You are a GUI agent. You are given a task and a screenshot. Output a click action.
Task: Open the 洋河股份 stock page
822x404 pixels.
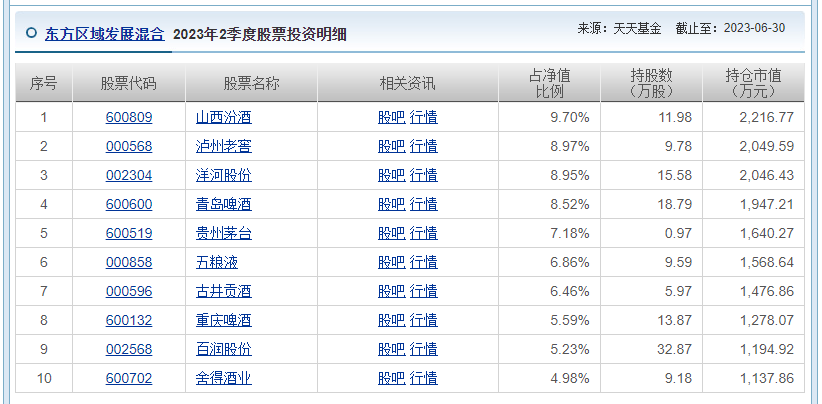(x=224, y=175)
